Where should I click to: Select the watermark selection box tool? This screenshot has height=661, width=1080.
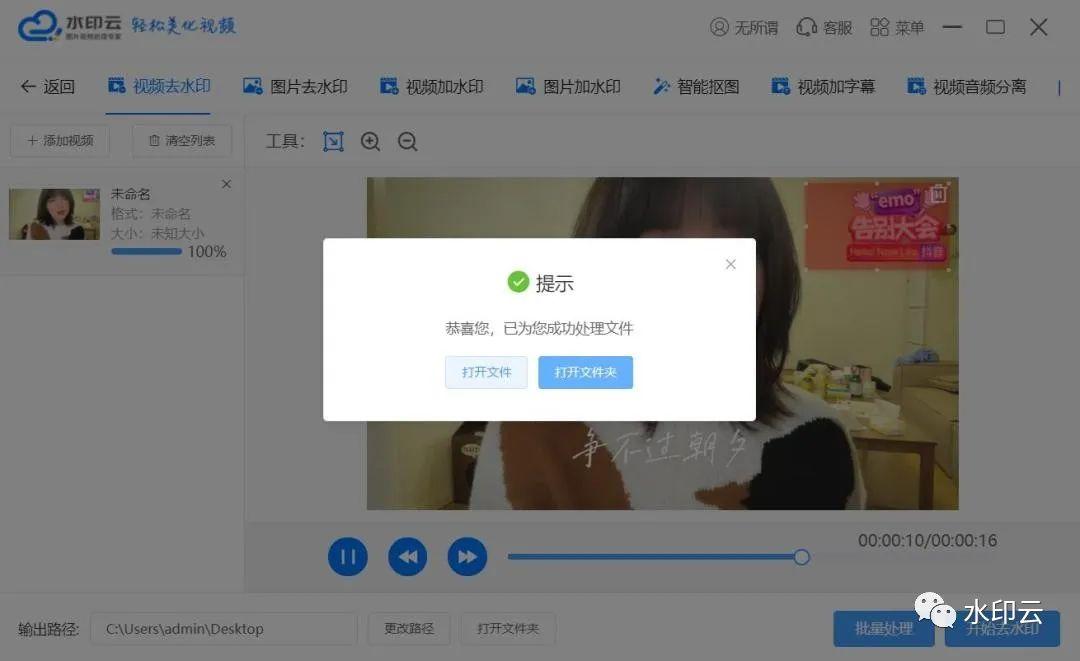click(x=333, y=141)
